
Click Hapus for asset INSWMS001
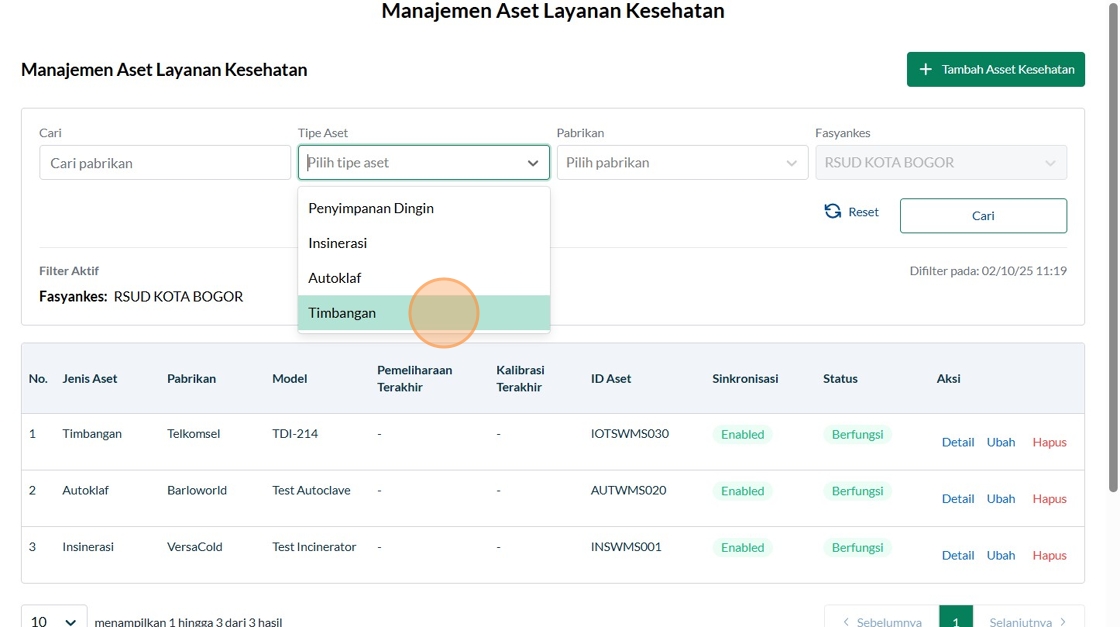[x=1049, y=555]
